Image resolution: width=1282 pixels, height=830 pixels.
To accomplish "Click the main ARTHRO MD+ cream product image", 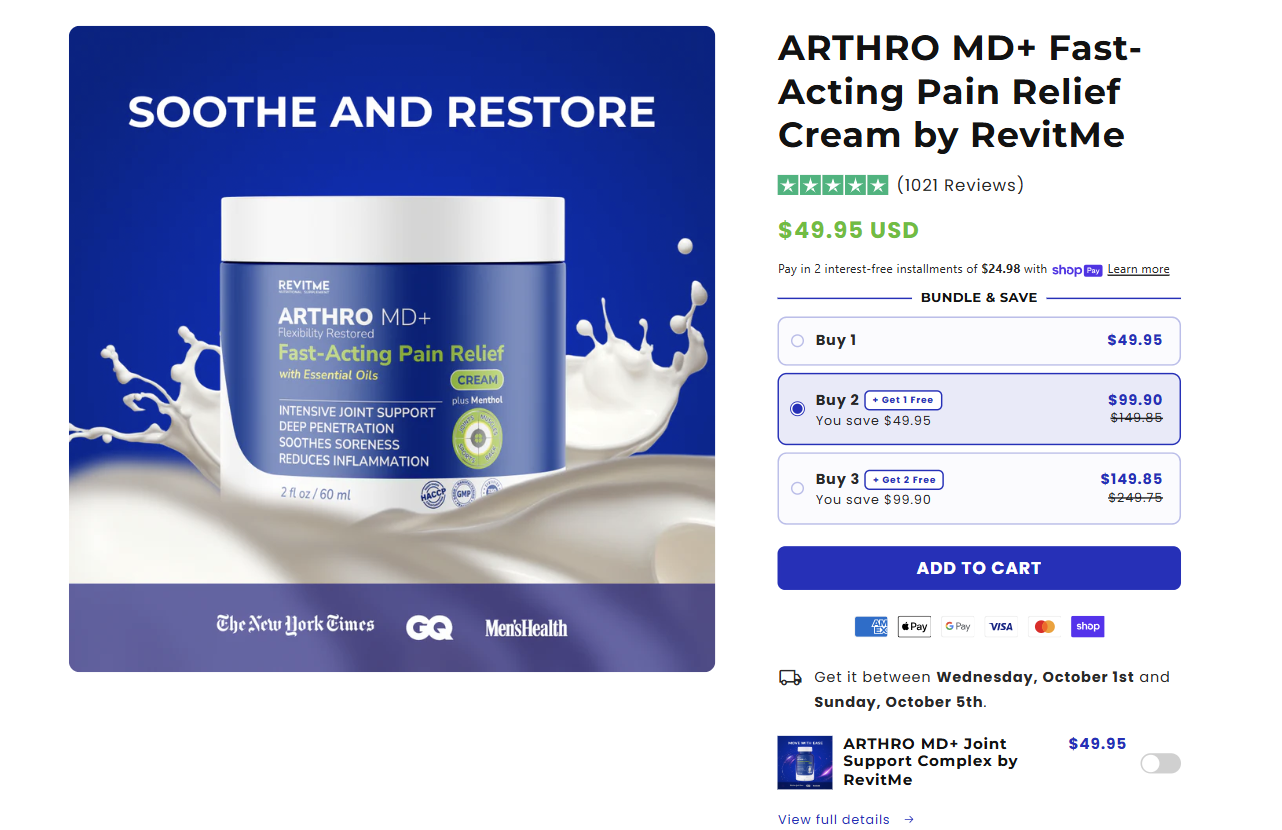I will point(392,349).
